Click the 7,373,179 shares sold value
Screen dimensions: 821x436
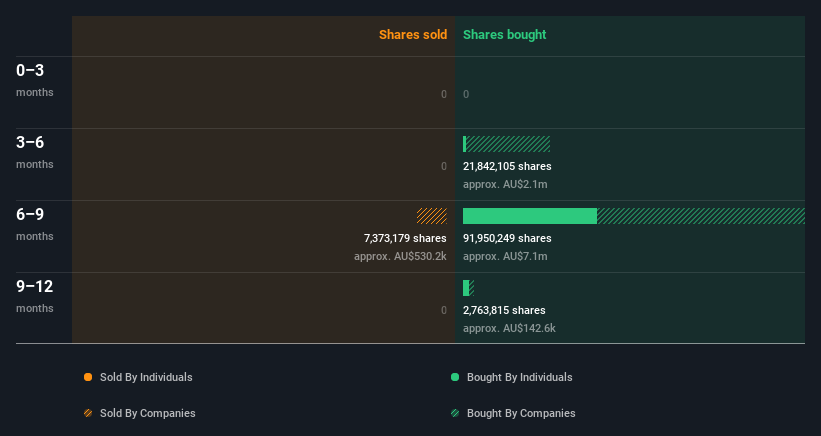[405, 238]
